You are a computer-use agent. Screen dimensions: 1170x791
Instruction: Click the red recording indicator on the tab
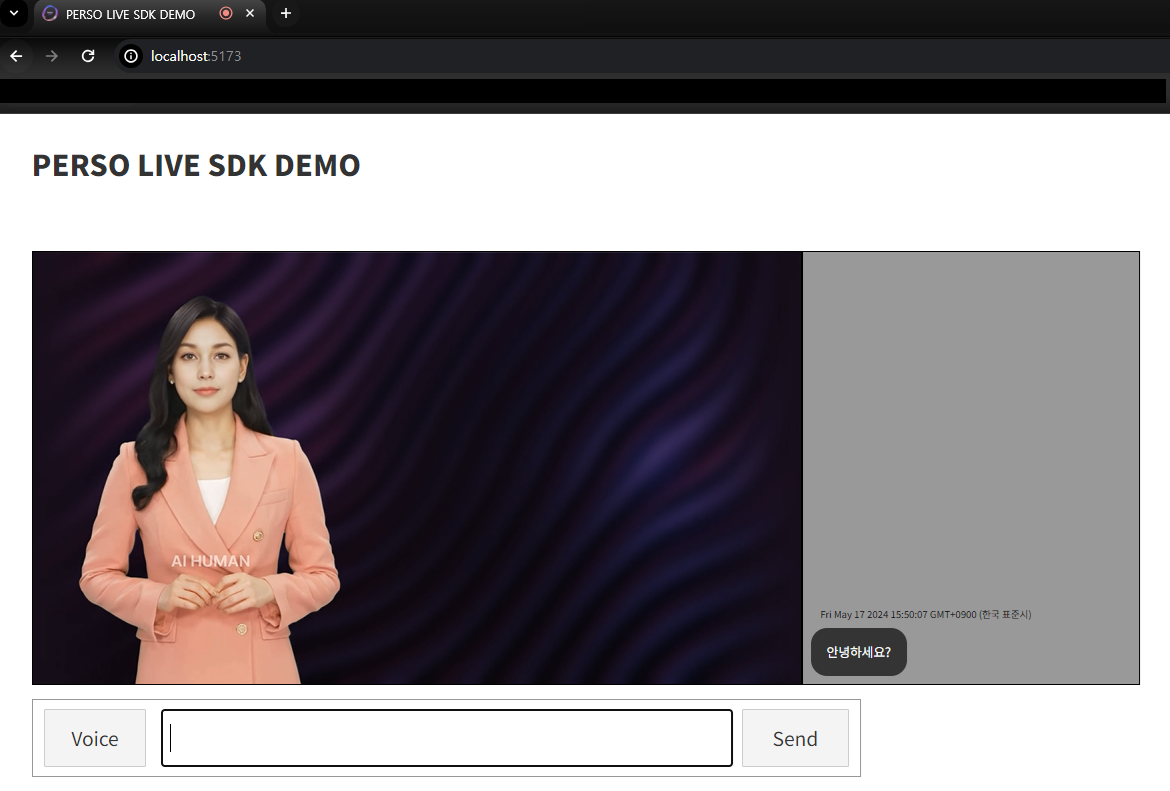226,14
